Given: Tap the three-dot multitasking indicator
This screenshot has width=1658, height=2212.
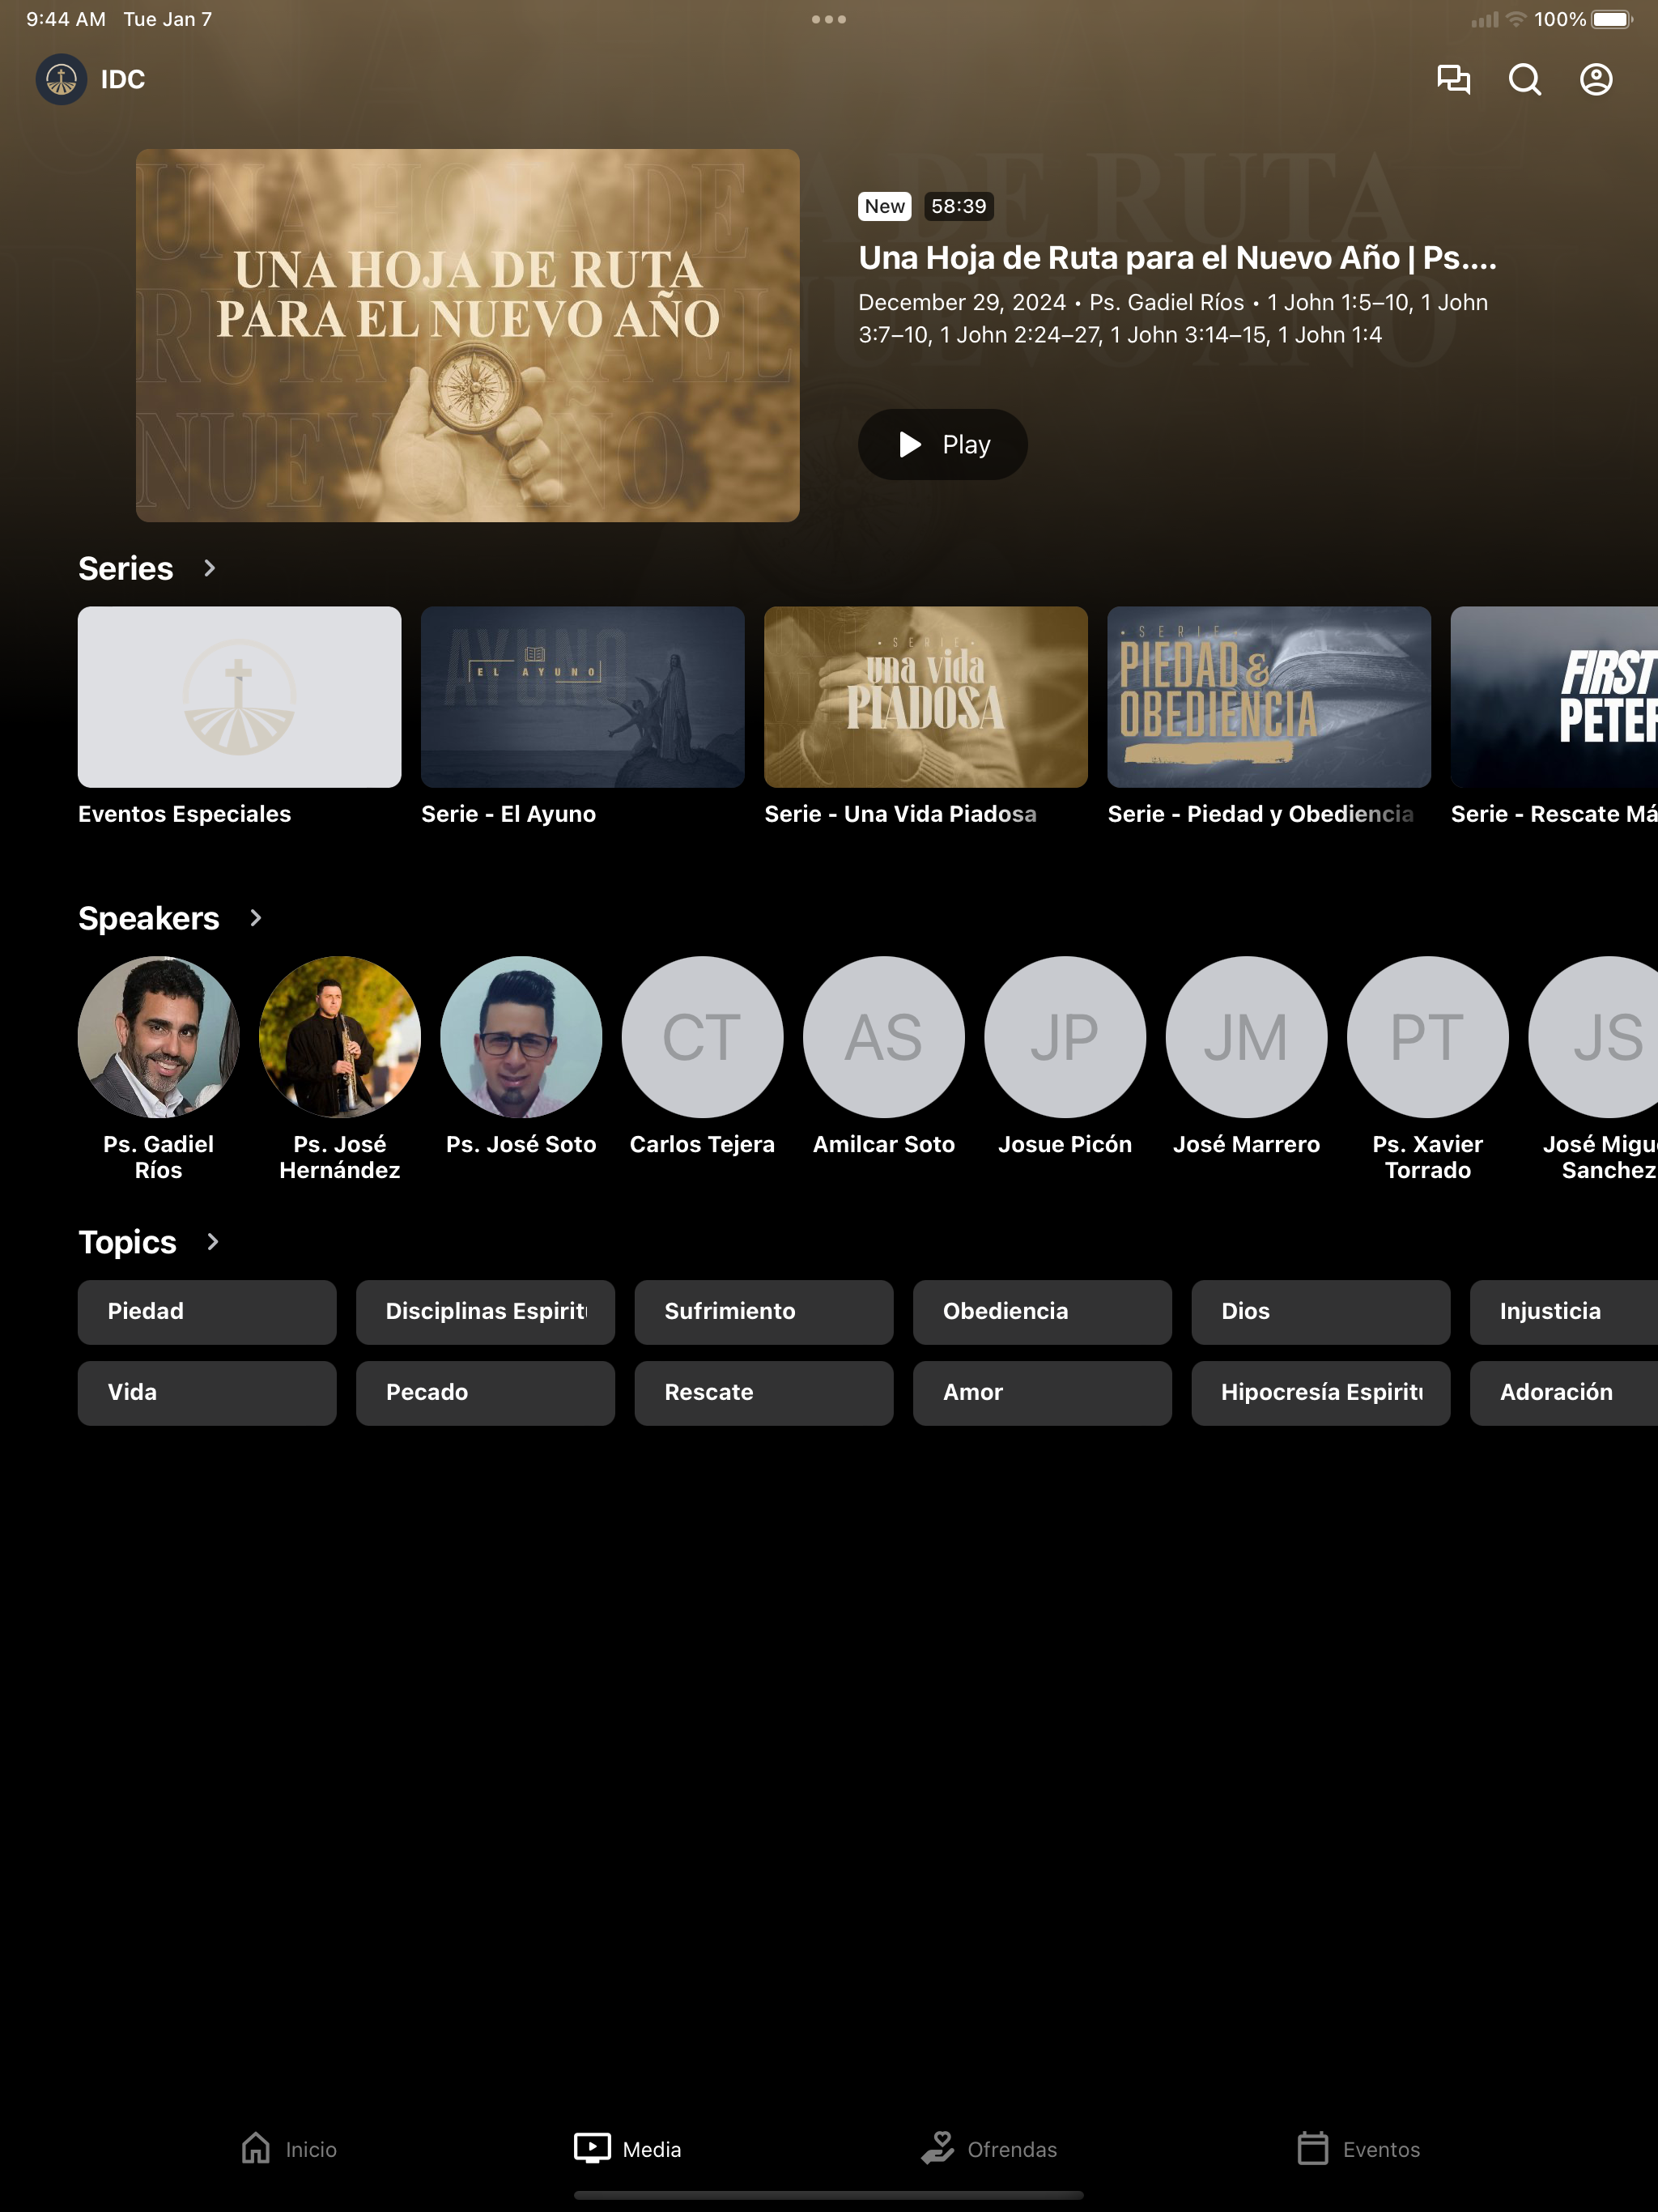Looking at the screenshot, I should [829, 19].
